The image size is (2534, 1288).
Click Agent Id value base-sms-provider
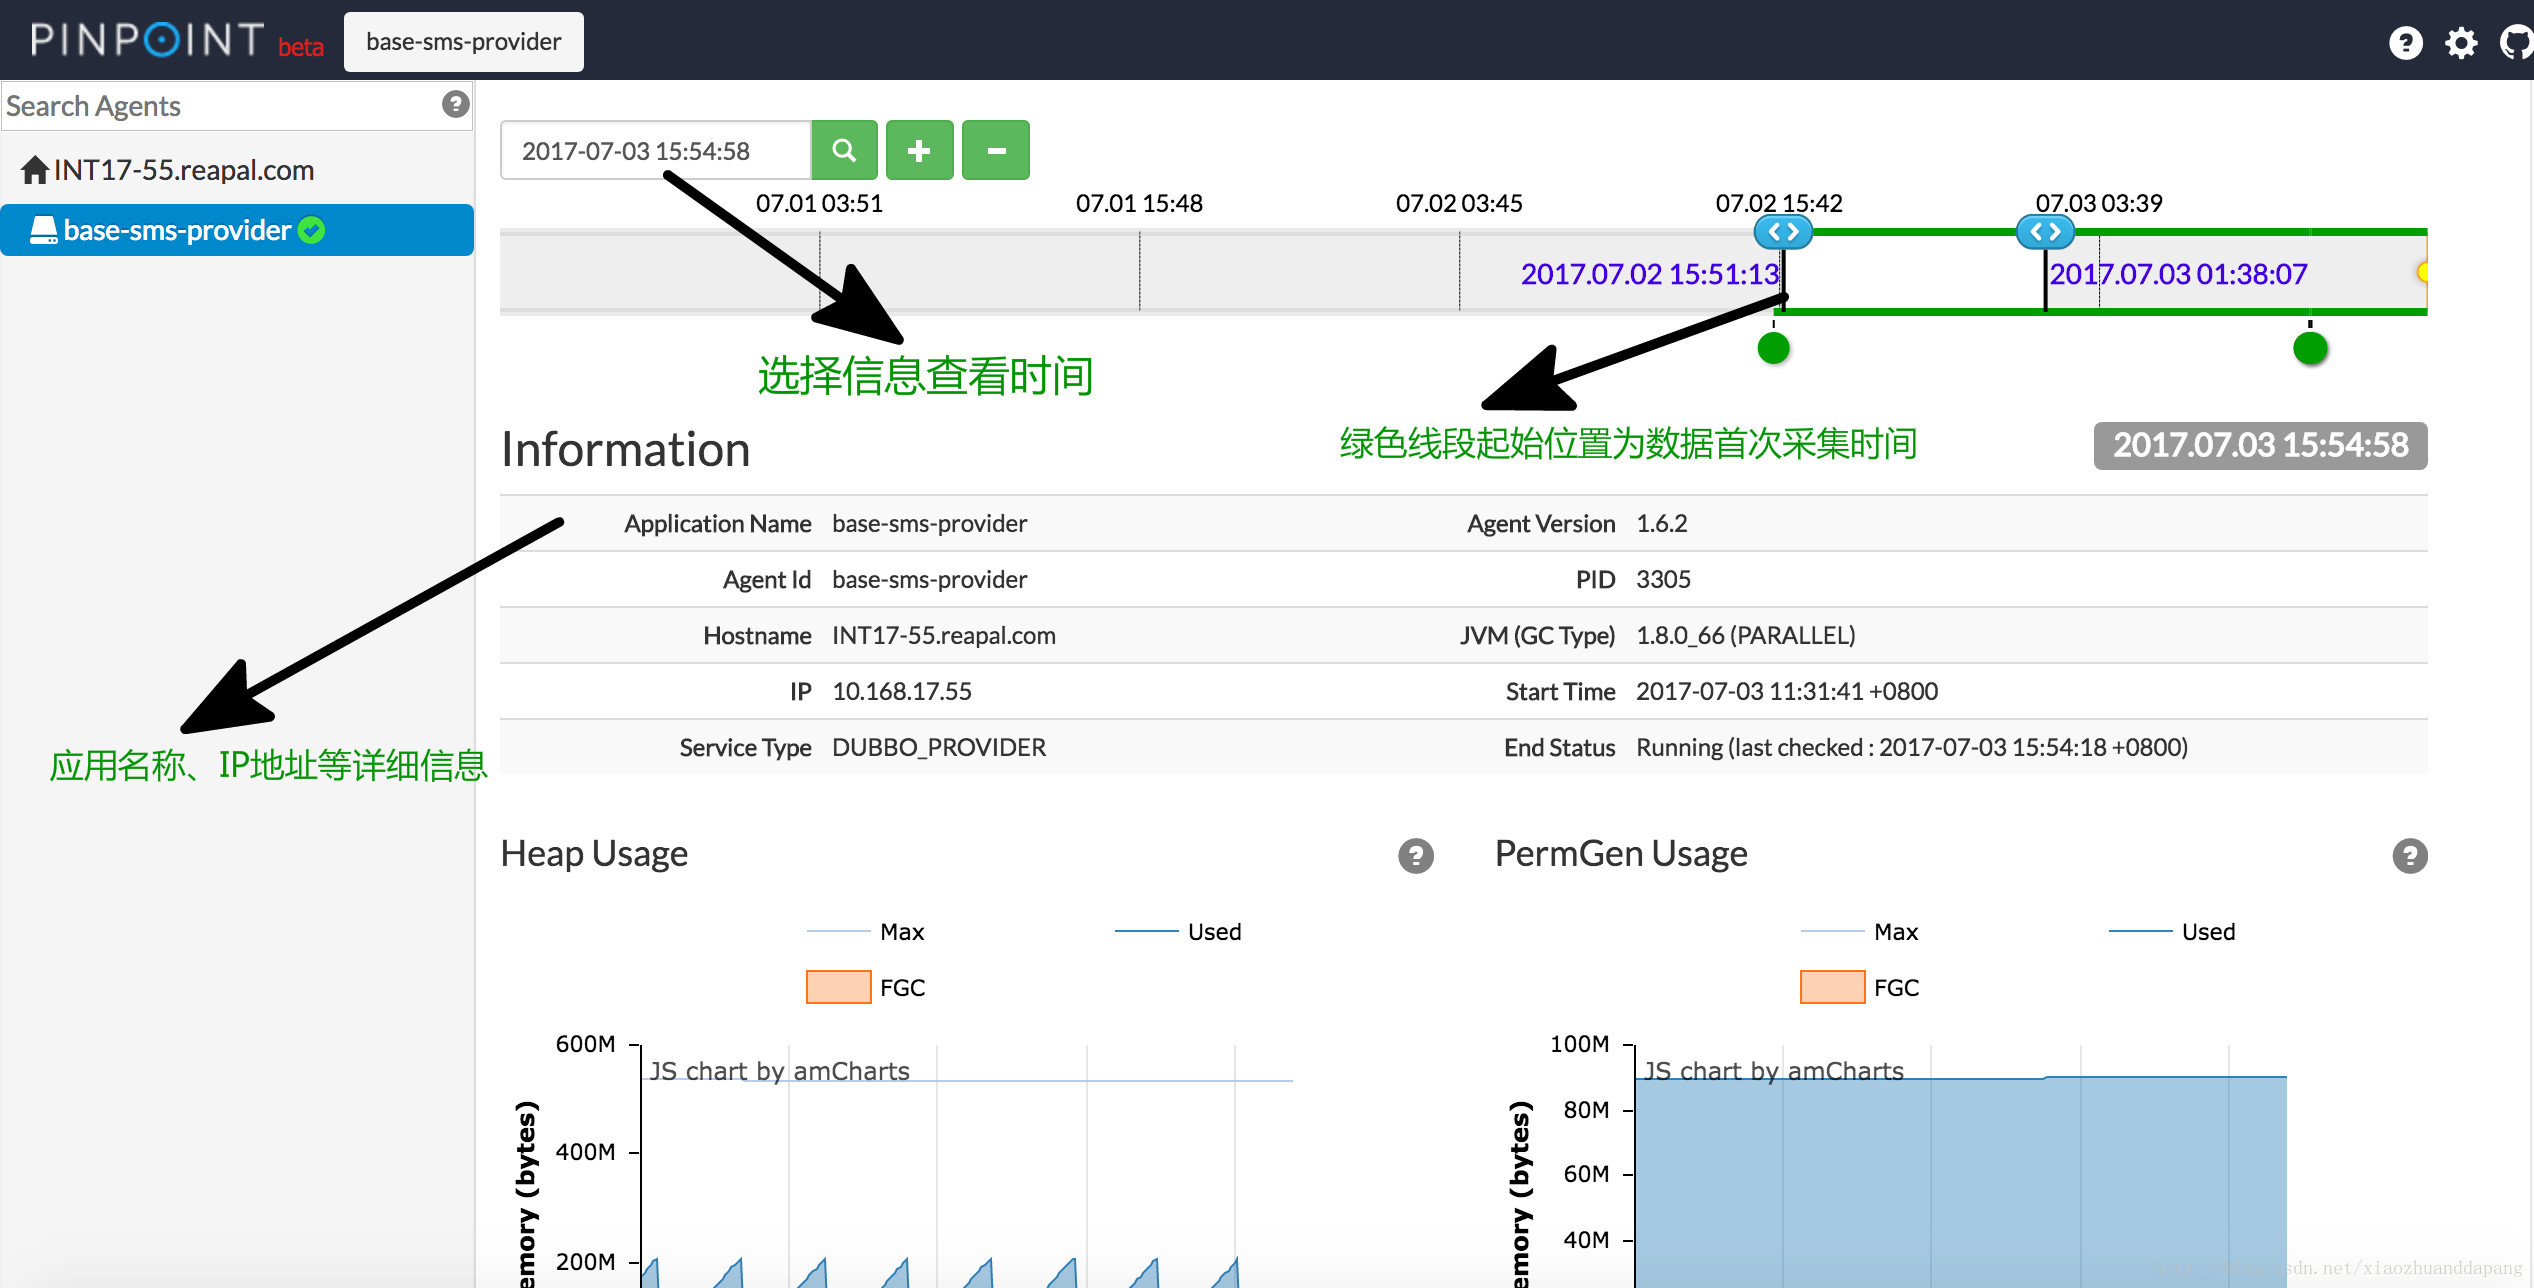tap(930, 580)
